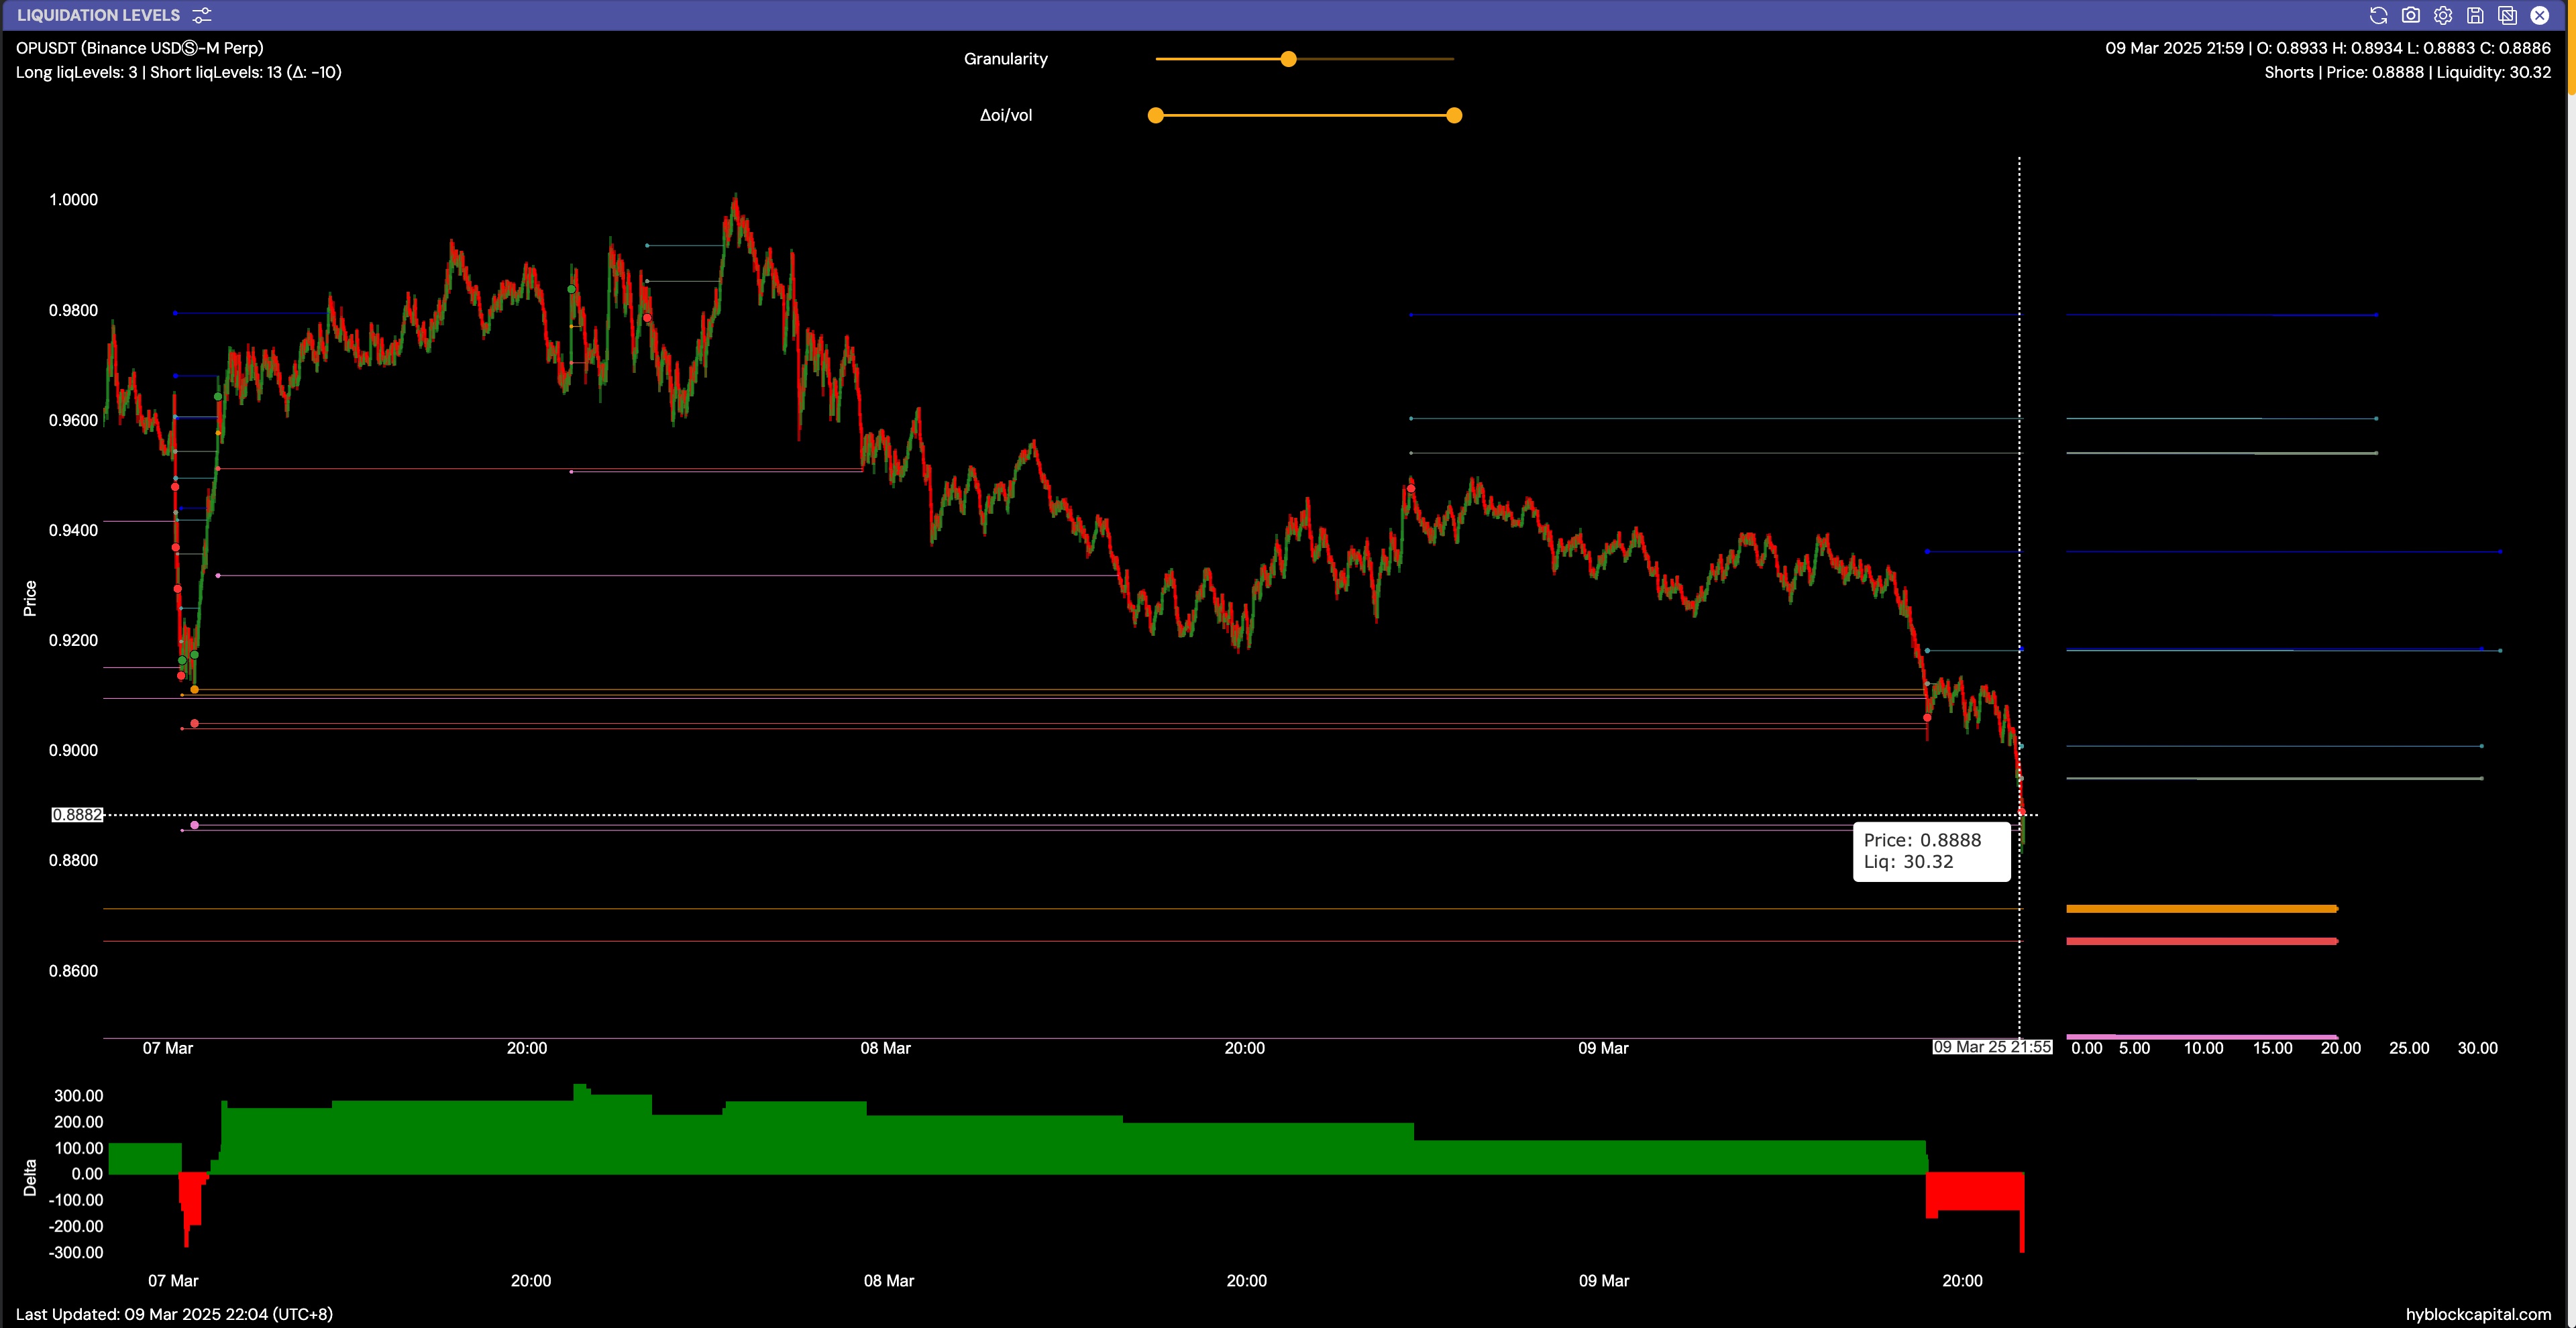The width and height of the screenshot is (2576, 1328).
Task: Click the left Δoi/vol slider handle
Action: click(x=1156, y=116)
